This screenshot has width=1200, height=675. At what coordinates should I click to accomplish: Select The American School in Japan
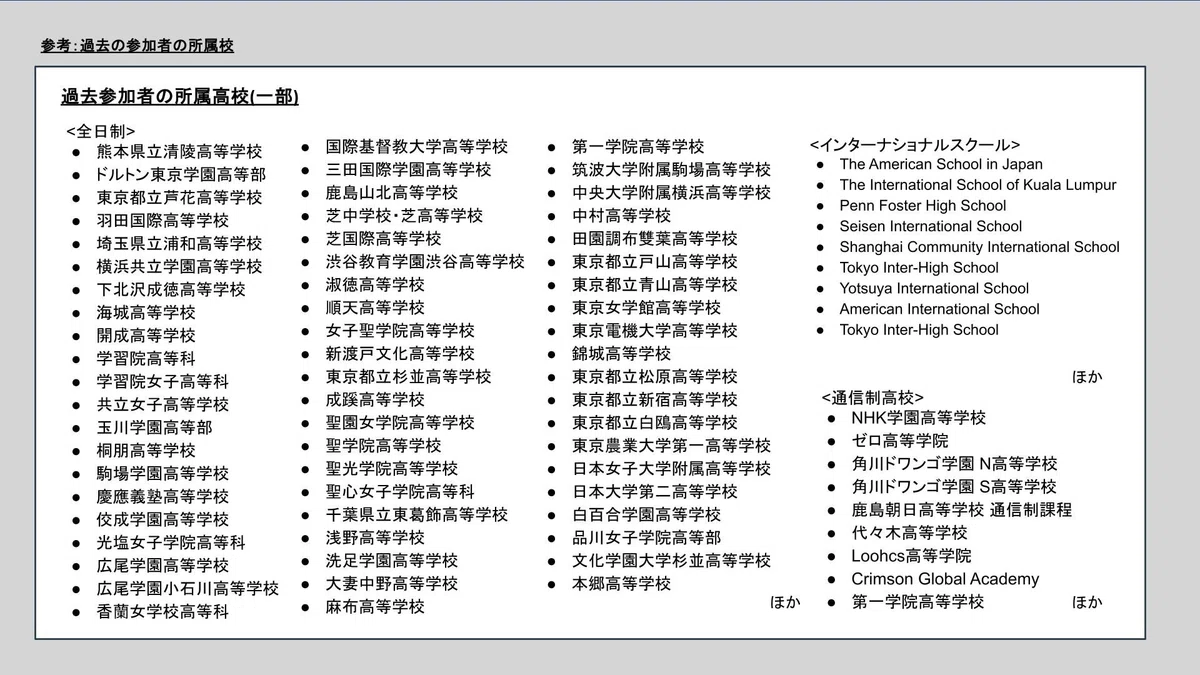click(x=941, y=165)
